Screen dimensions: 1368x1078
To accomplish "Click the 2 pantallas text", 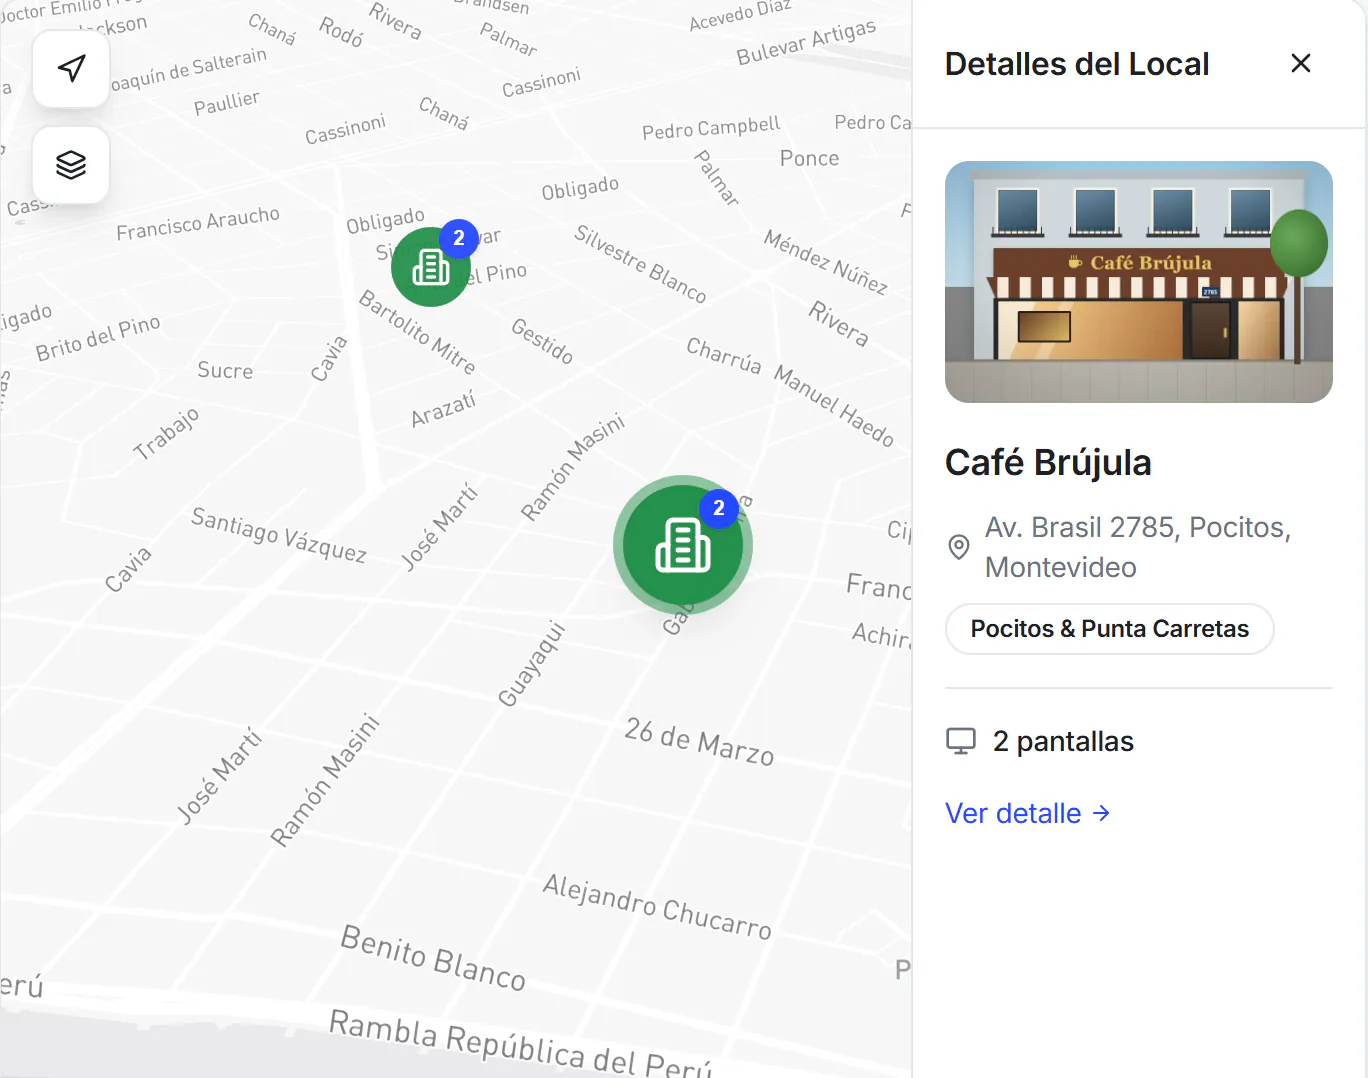I will coord(1063,741).
